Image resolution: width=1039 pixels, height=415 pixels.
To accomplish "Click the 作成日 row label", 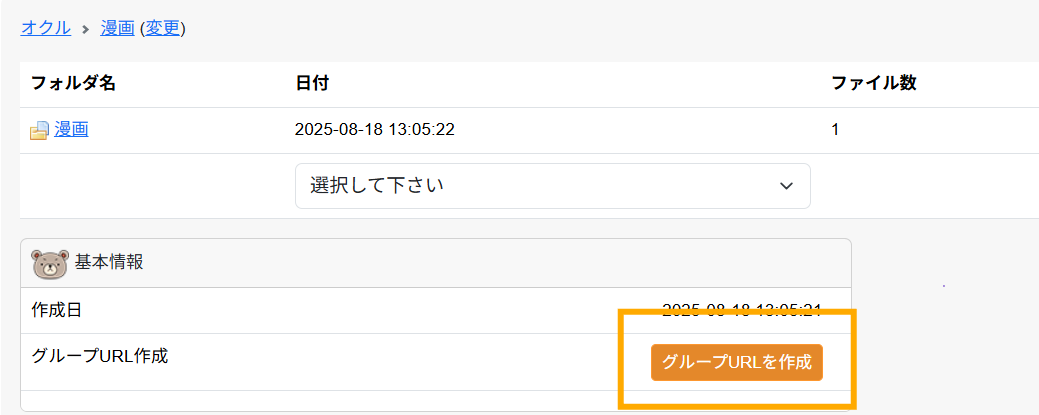I will pyautogui.click(x=56, y=310).
